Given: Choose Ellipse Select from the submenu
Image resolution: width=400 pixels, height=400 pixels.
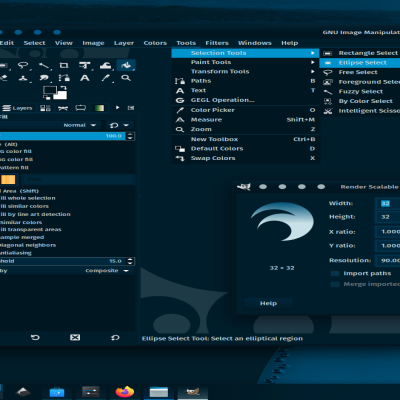Looking at the screenshot, I should point(360,63).
